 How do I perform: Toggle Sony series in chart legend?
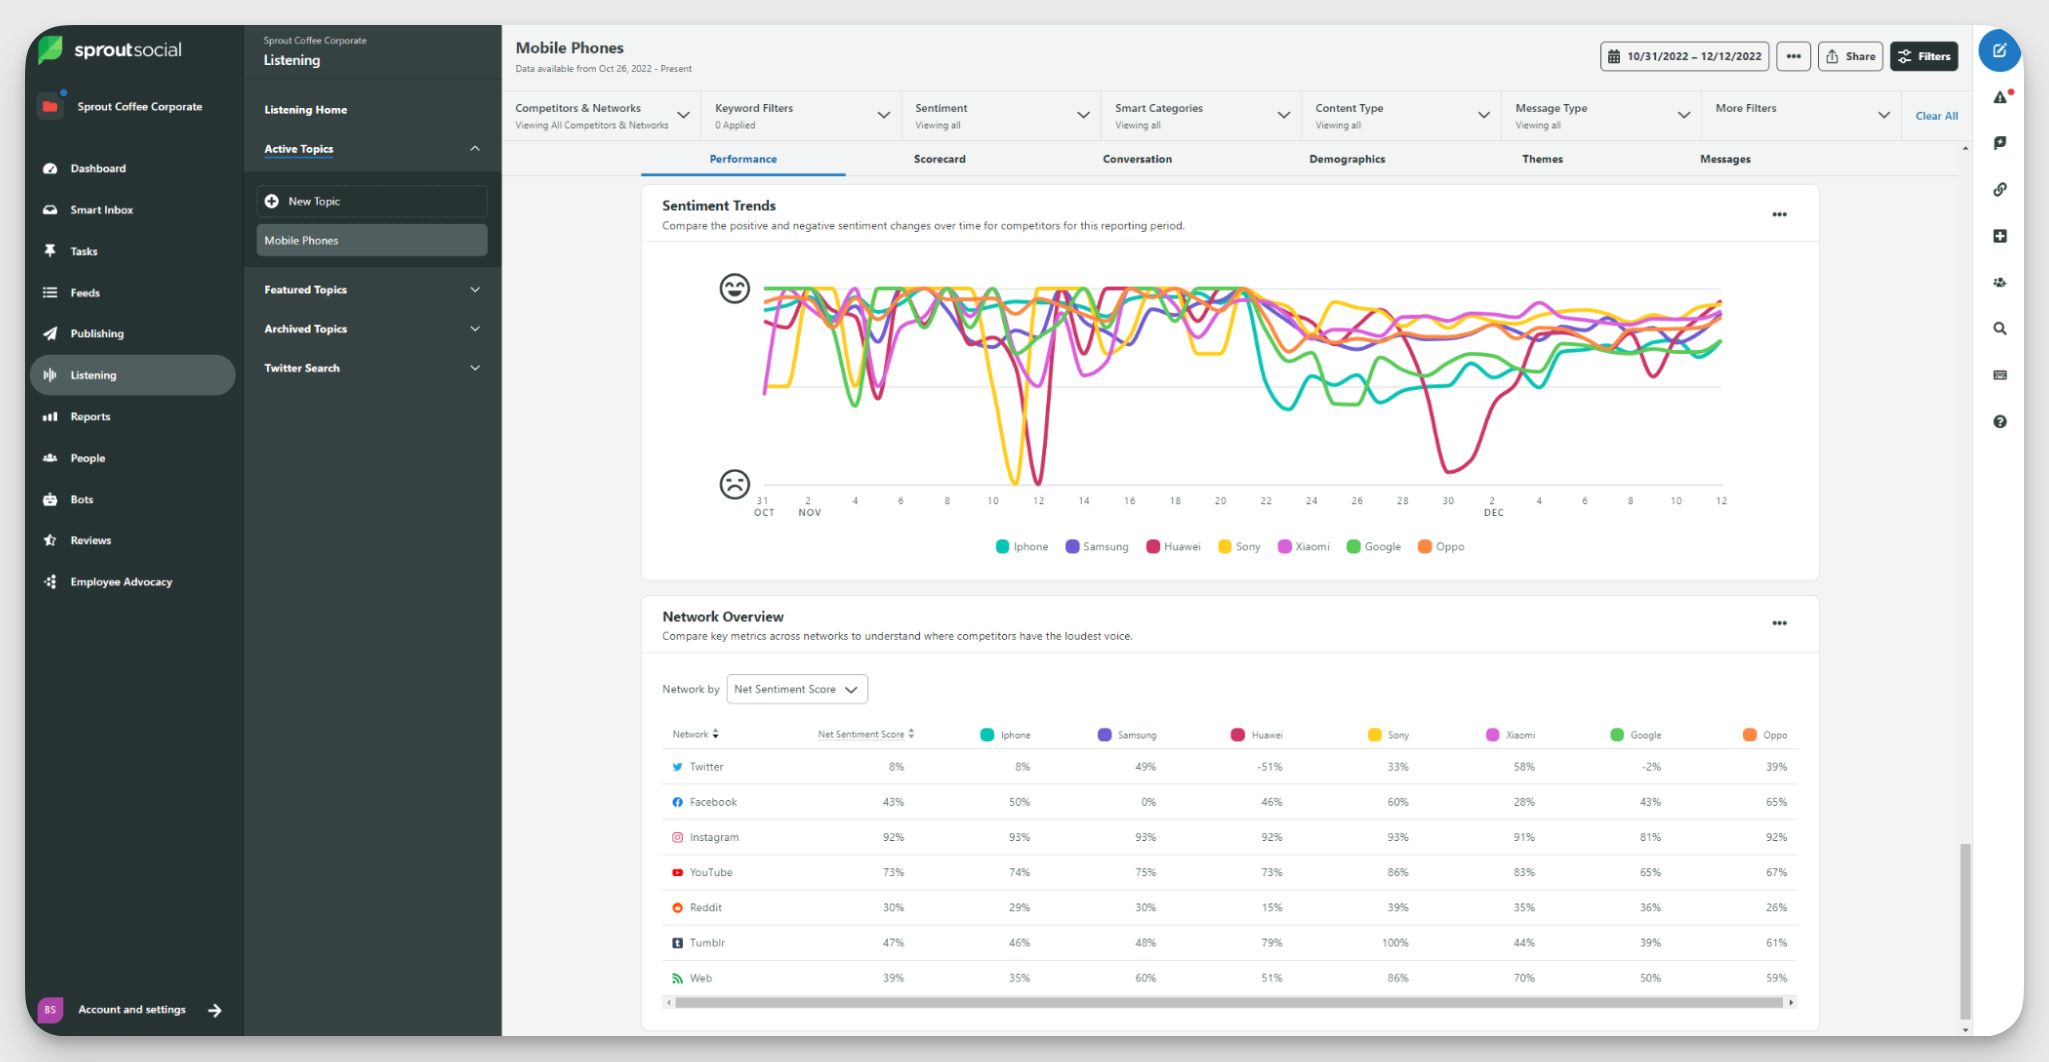pyautogui.click(x=1239, y=547)
